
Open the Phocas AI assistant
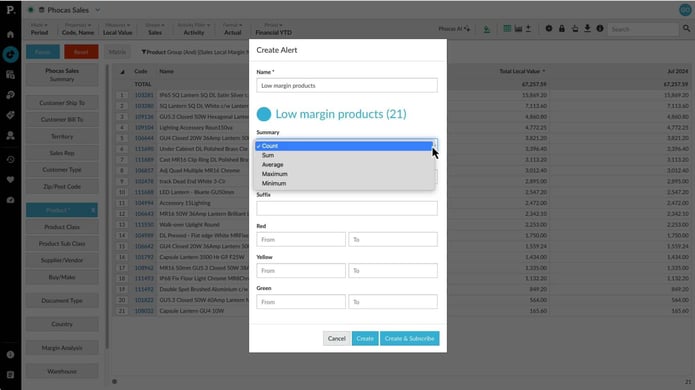coord(454,29)
